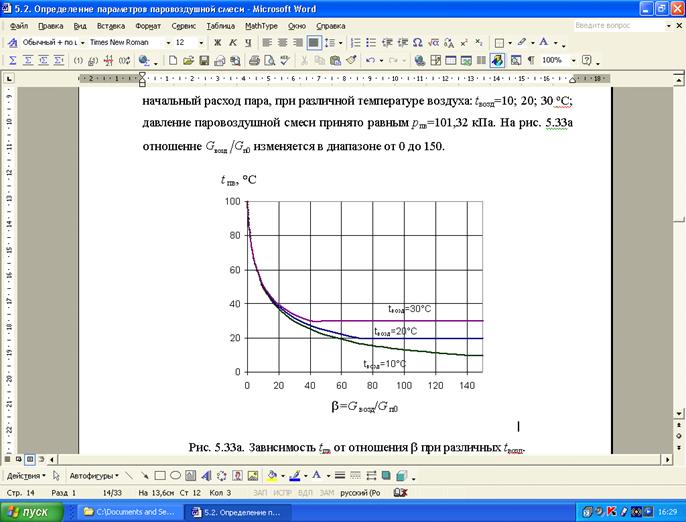Insert symbol with the Omega icon

tap(418, 42)
